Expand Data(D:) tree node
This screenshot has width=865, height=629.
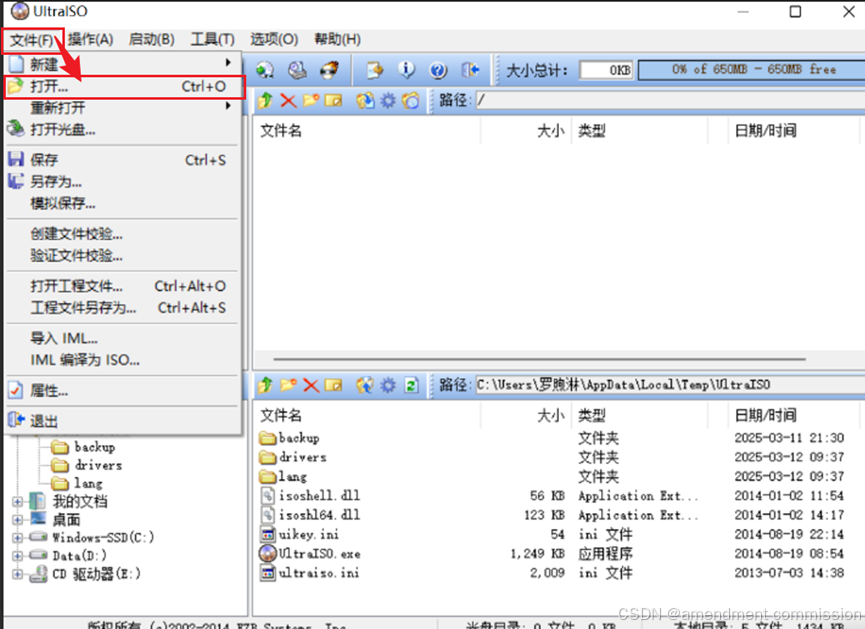click(x=18, y=556)
